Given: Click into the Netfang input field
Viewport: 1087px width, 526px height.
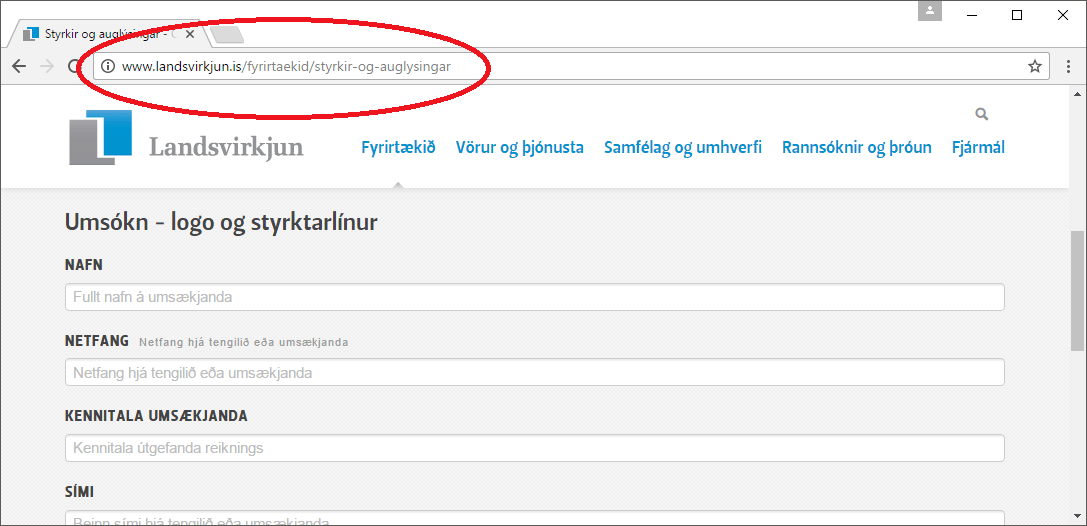Looking at the screenshot, I should 534,373.
